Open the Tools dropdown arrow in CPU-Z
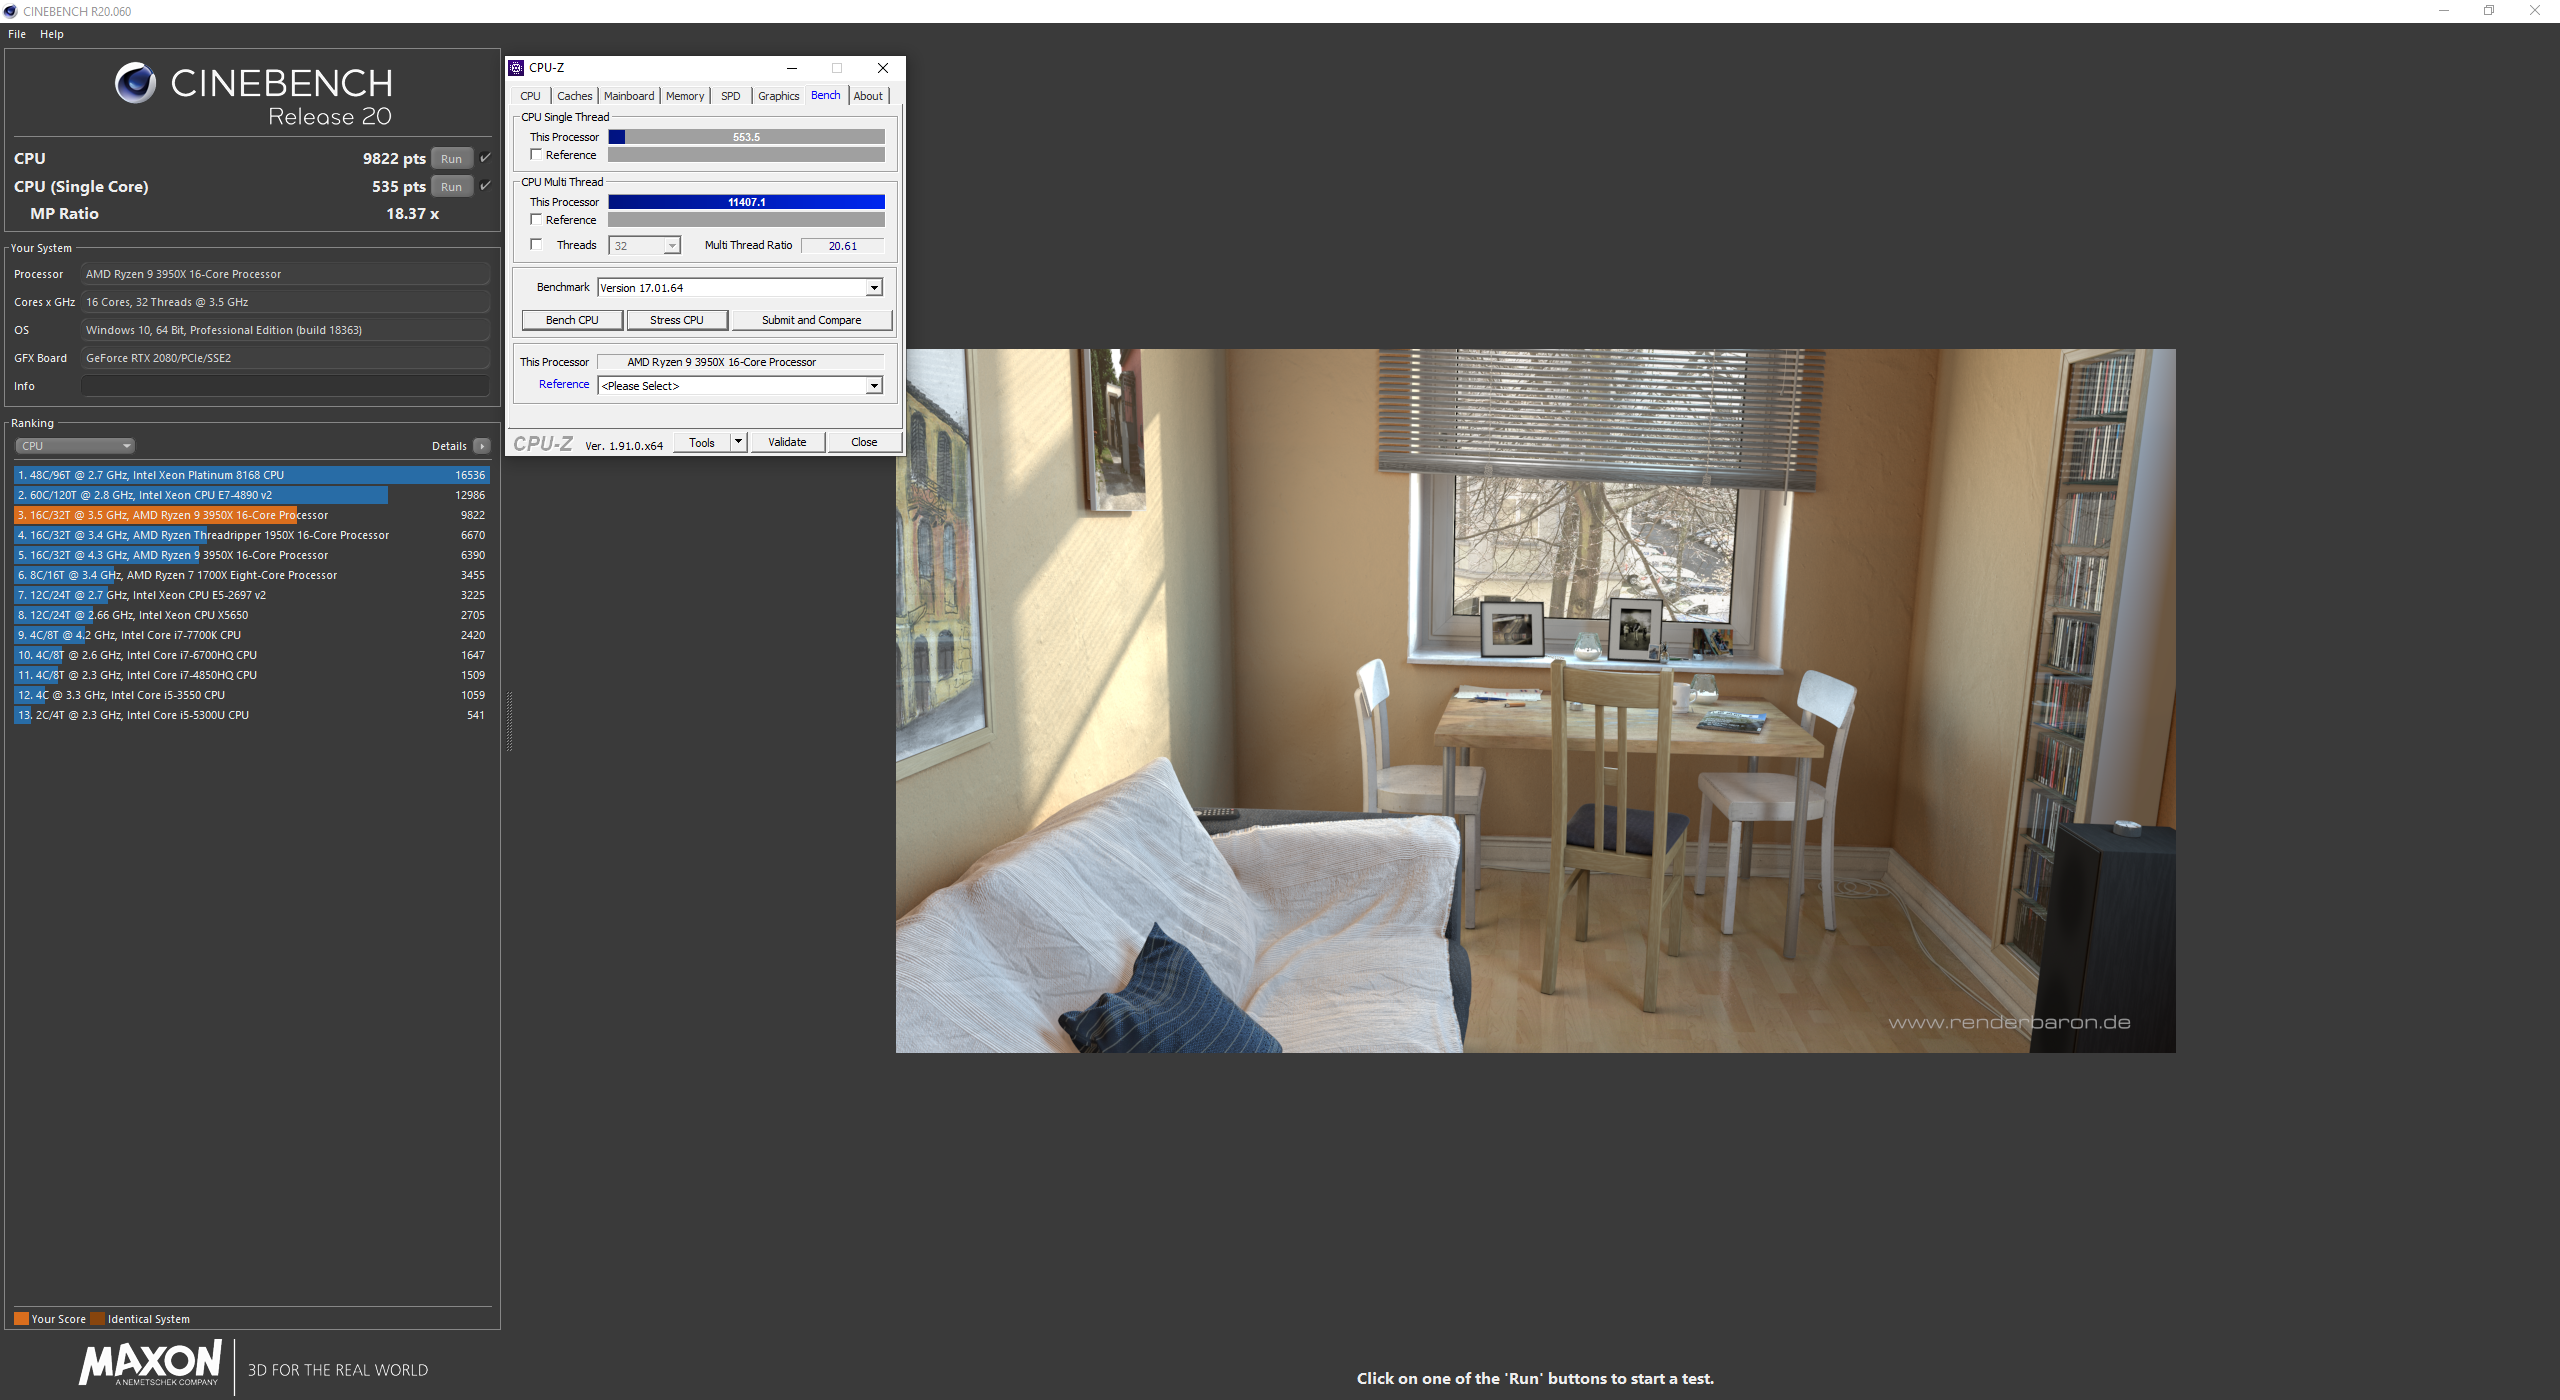This screenshot has width=2560, height=1400. click(739, 442)
